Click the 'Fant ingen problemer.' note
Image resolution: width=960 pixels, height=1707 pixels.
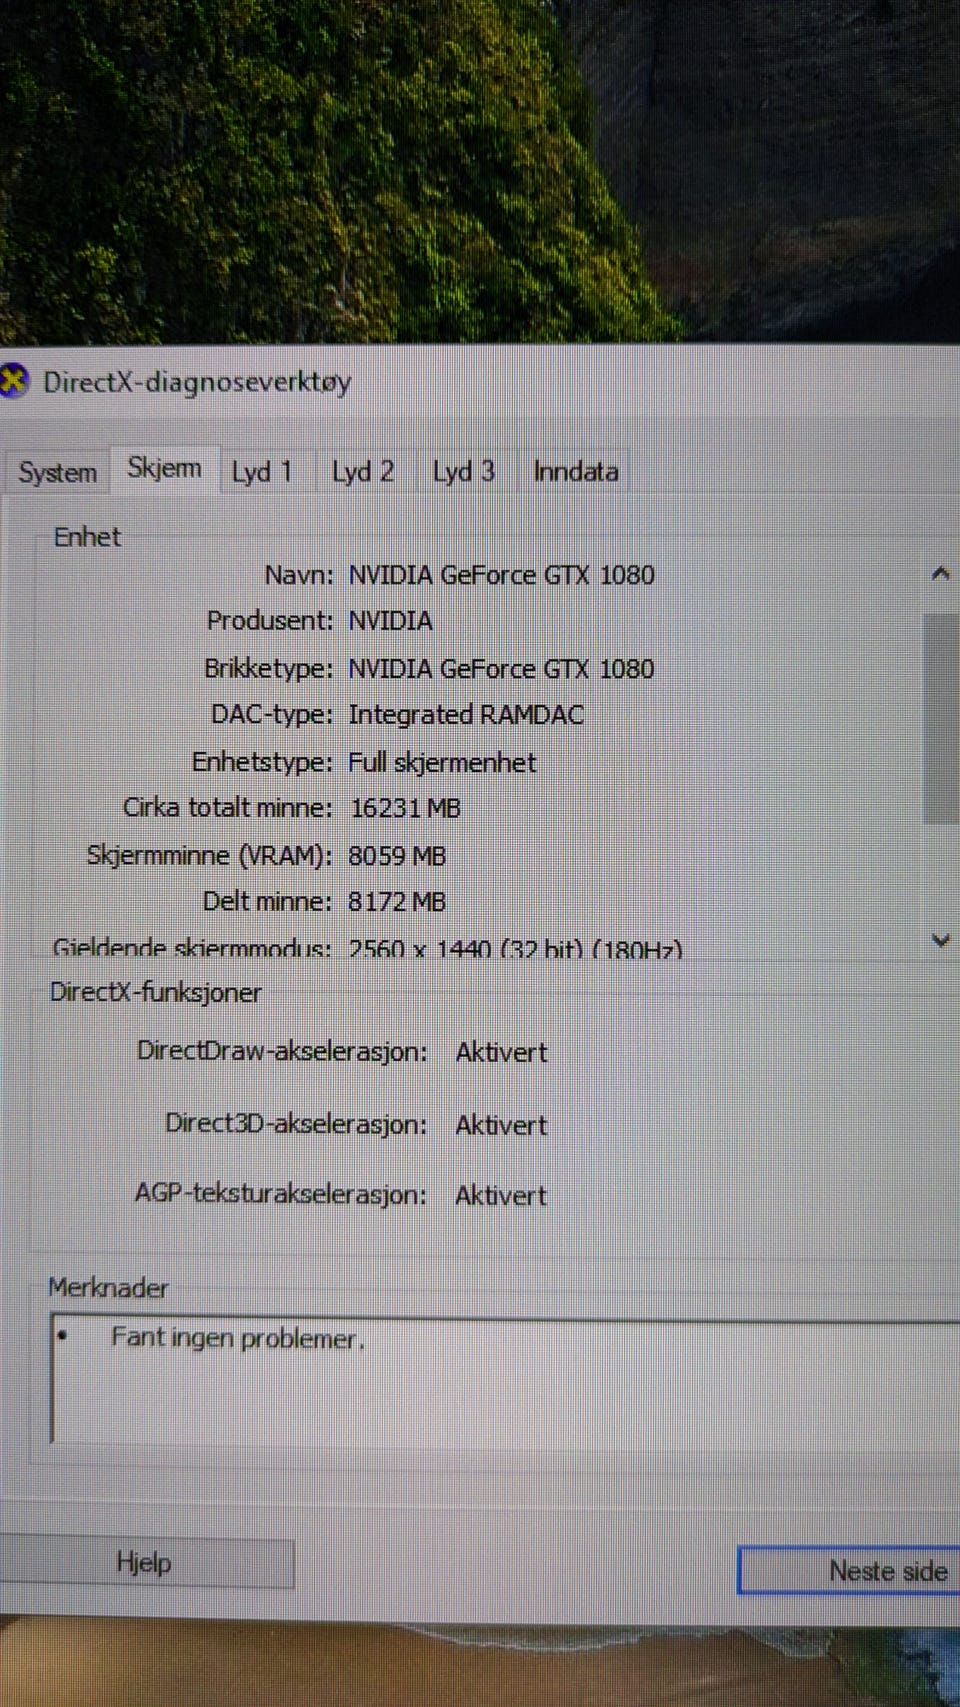click(x=238, y=1338)
